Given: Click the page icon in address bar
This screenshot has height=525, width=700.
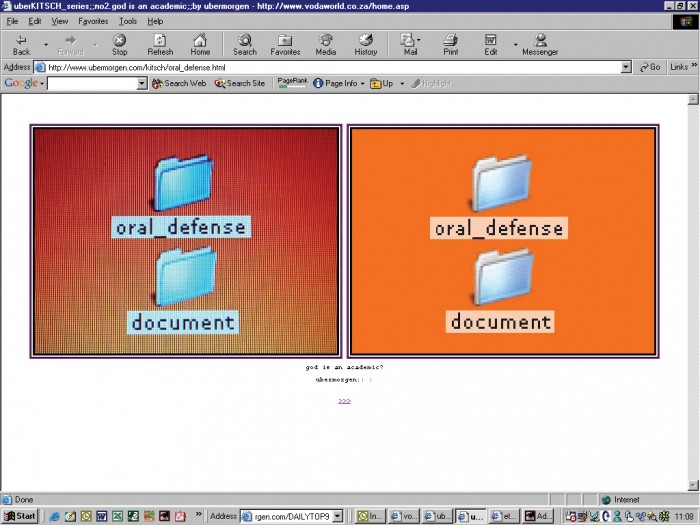Looking at the screenshot, I should pos(40,67).
